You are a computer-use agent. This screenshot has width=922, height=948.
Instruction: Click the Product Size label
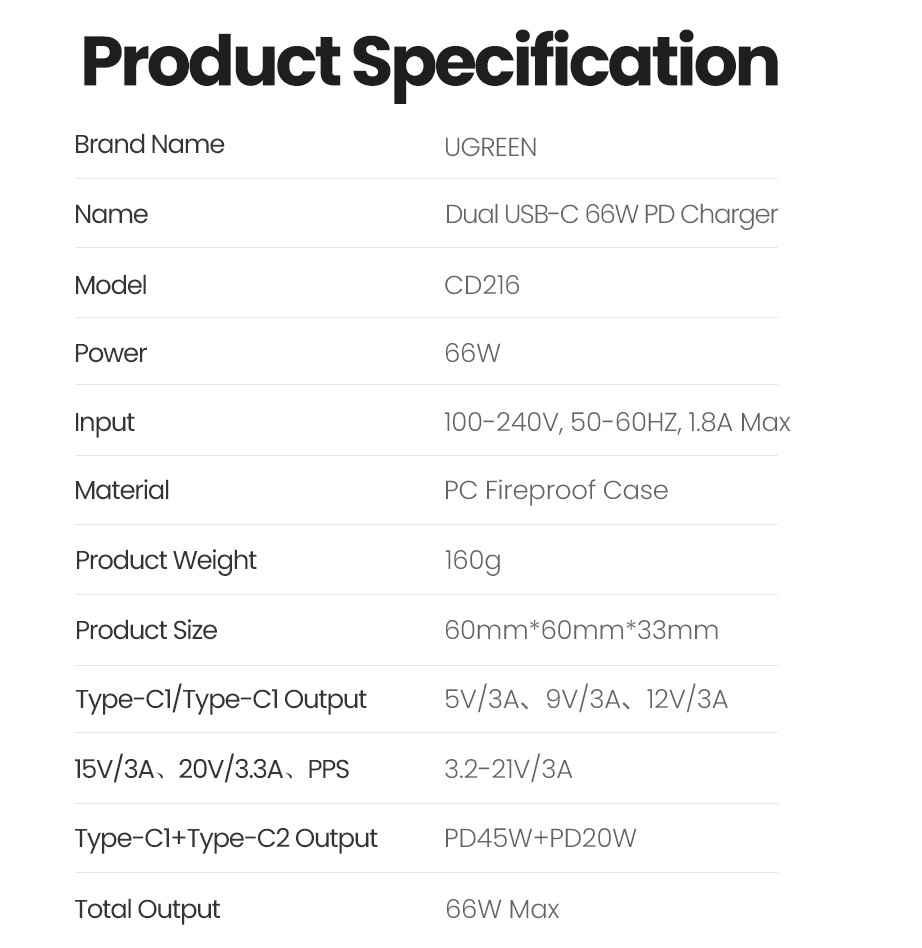click(146, 630)
